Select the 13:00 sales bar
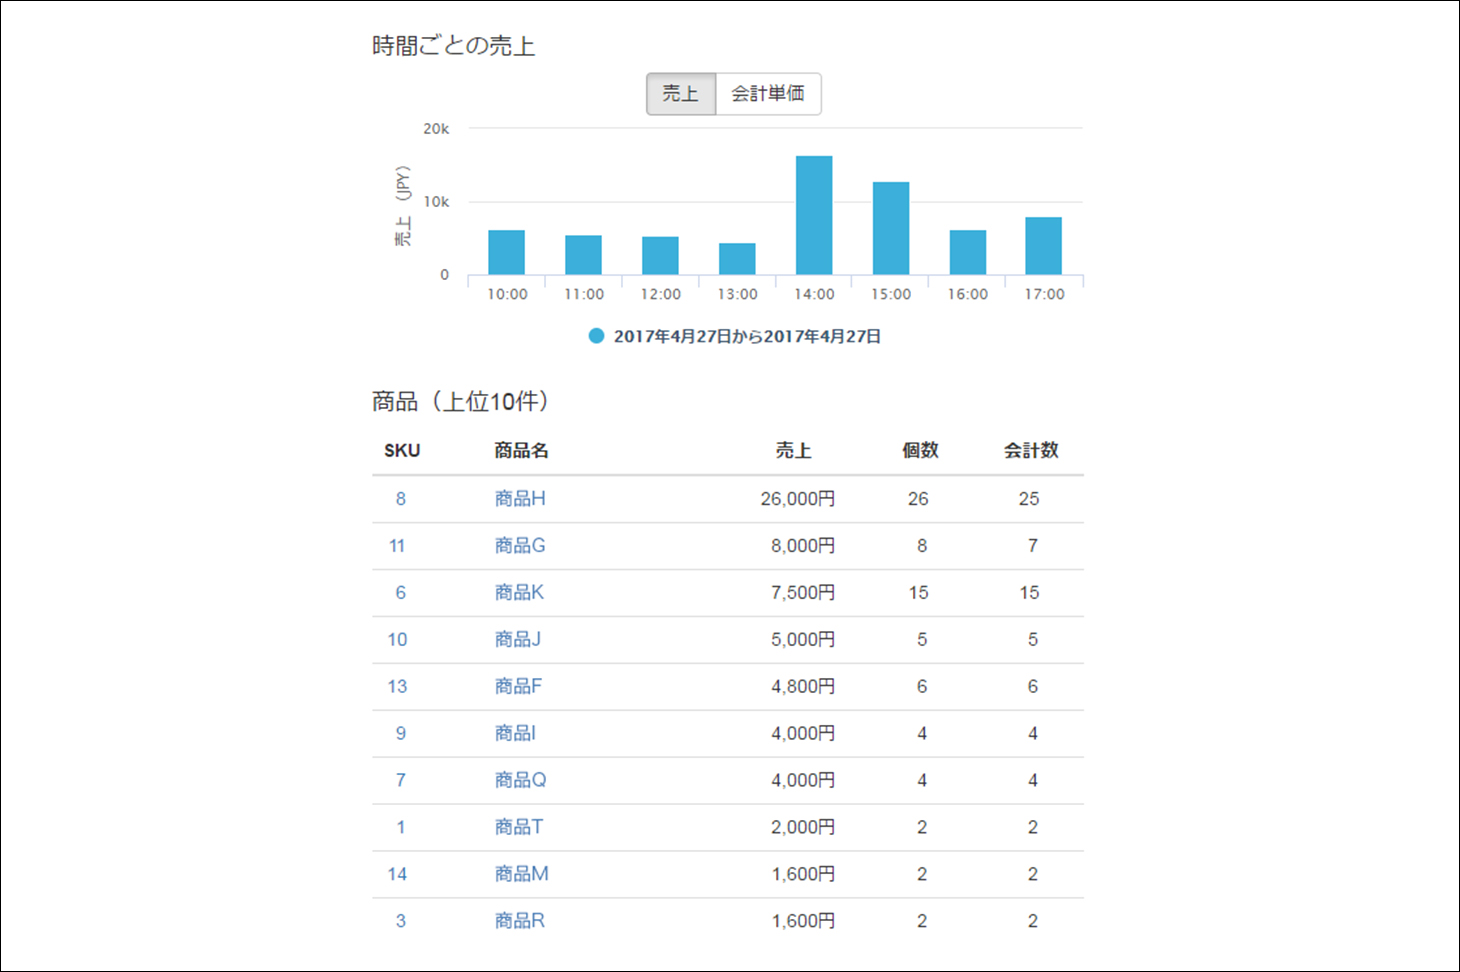The height and width of the screenshot is (972, 1460). (737, 259)
